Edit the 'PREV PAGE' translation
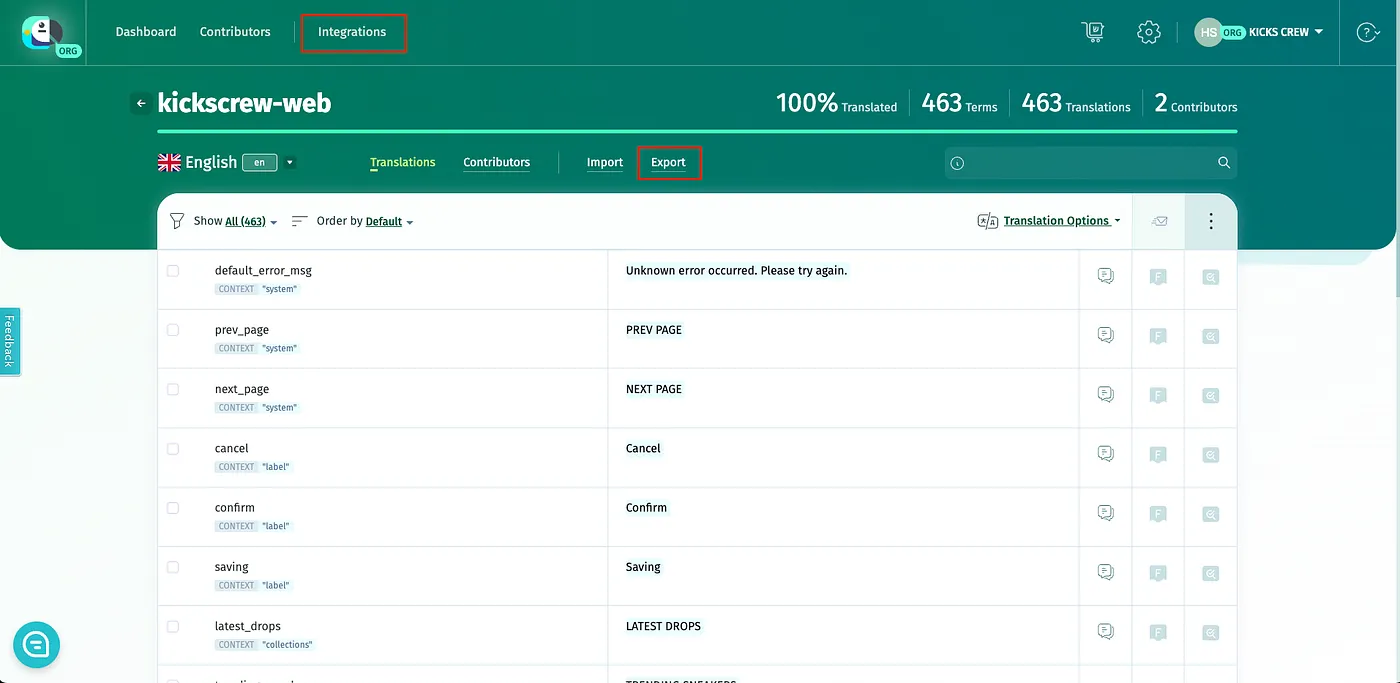1400x683 pixels. (x=654, y=330)
